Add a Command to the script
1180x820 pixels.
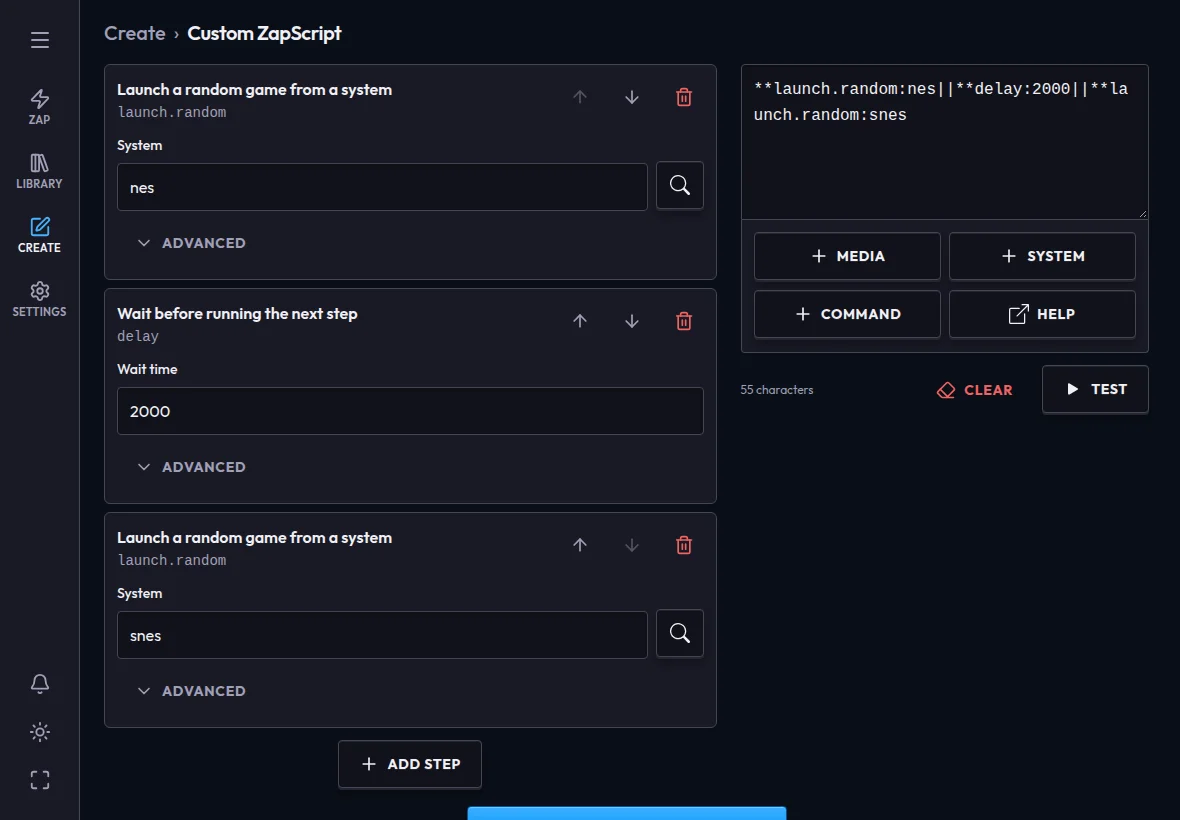(847, 314)
